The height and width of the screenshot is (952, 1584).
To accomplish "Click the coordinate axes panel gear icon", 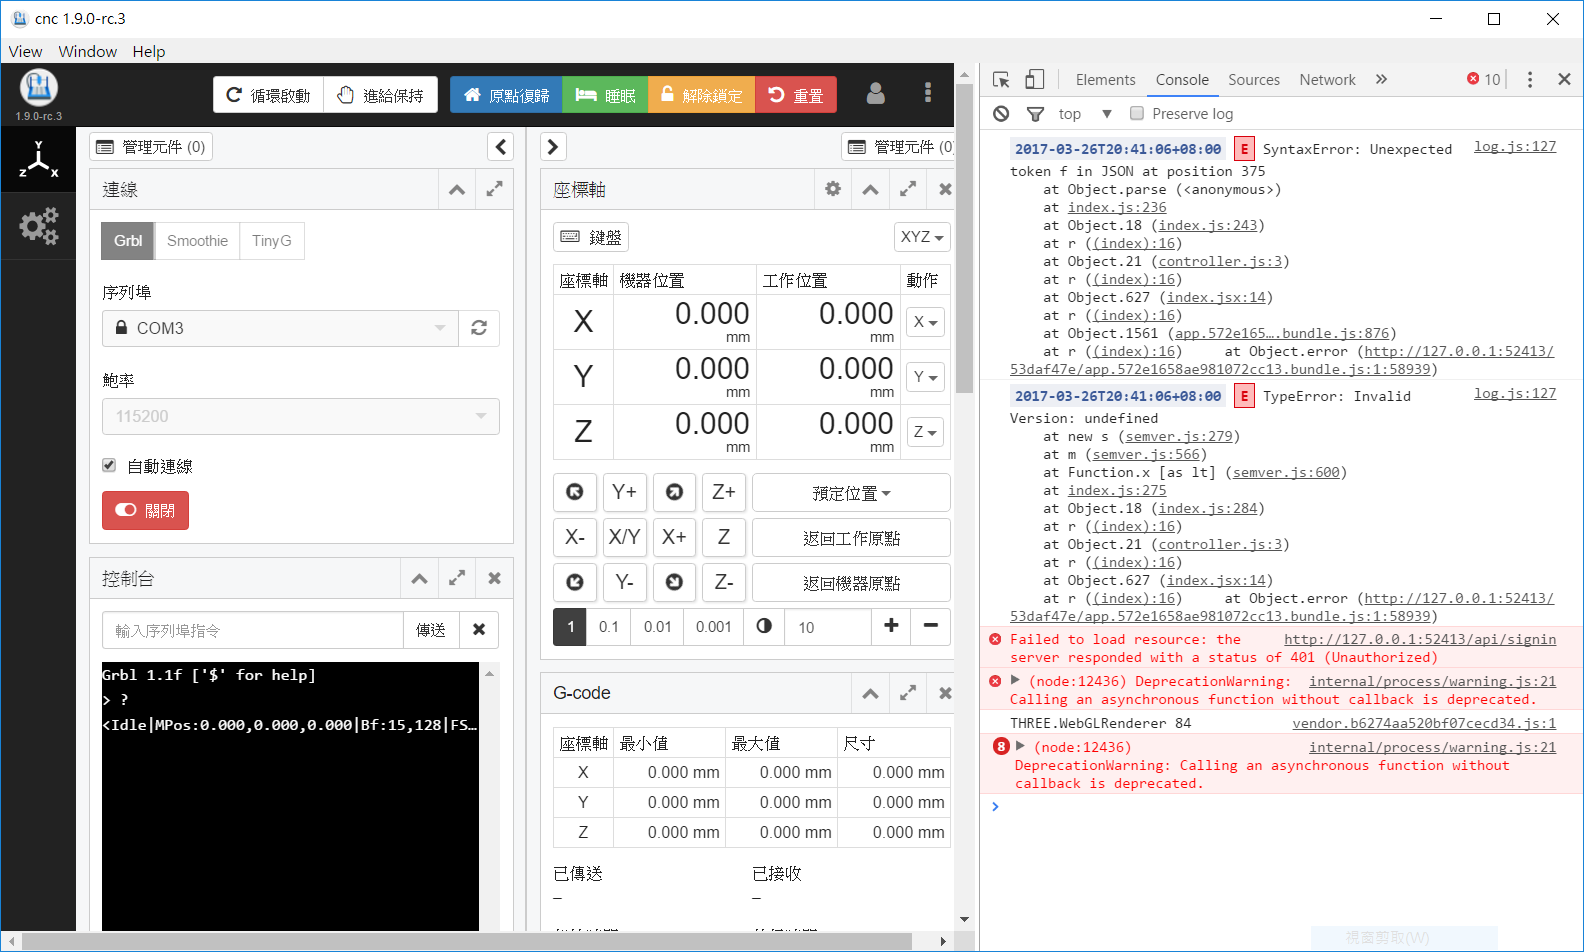I will 832,189.
